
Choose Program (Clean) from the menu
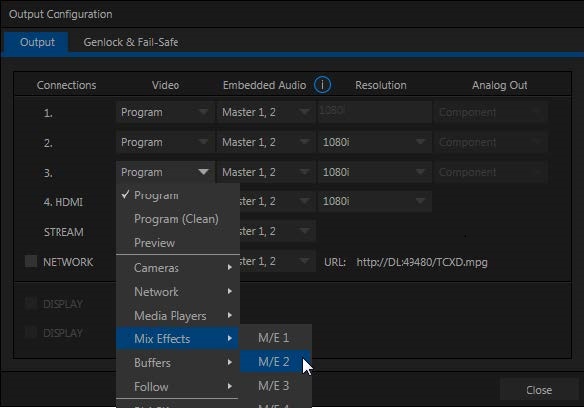point(178,219)
